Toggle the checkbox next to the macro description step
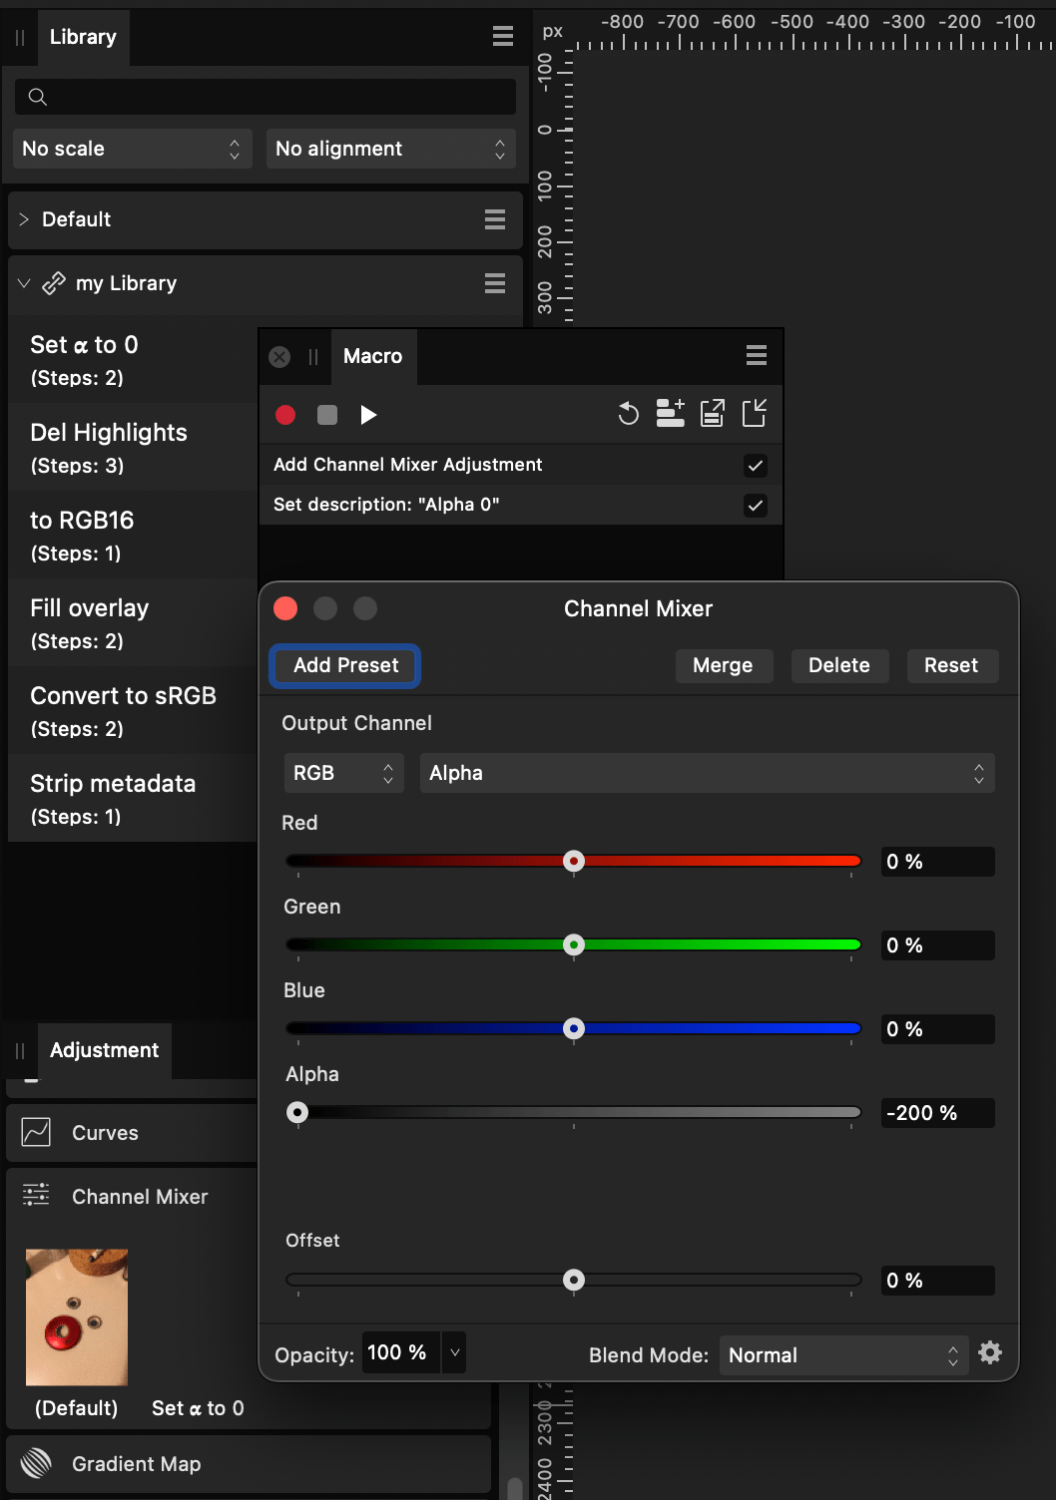Screen dimensions: 1056x1500 pyautogui.click(x=755, y=505)
